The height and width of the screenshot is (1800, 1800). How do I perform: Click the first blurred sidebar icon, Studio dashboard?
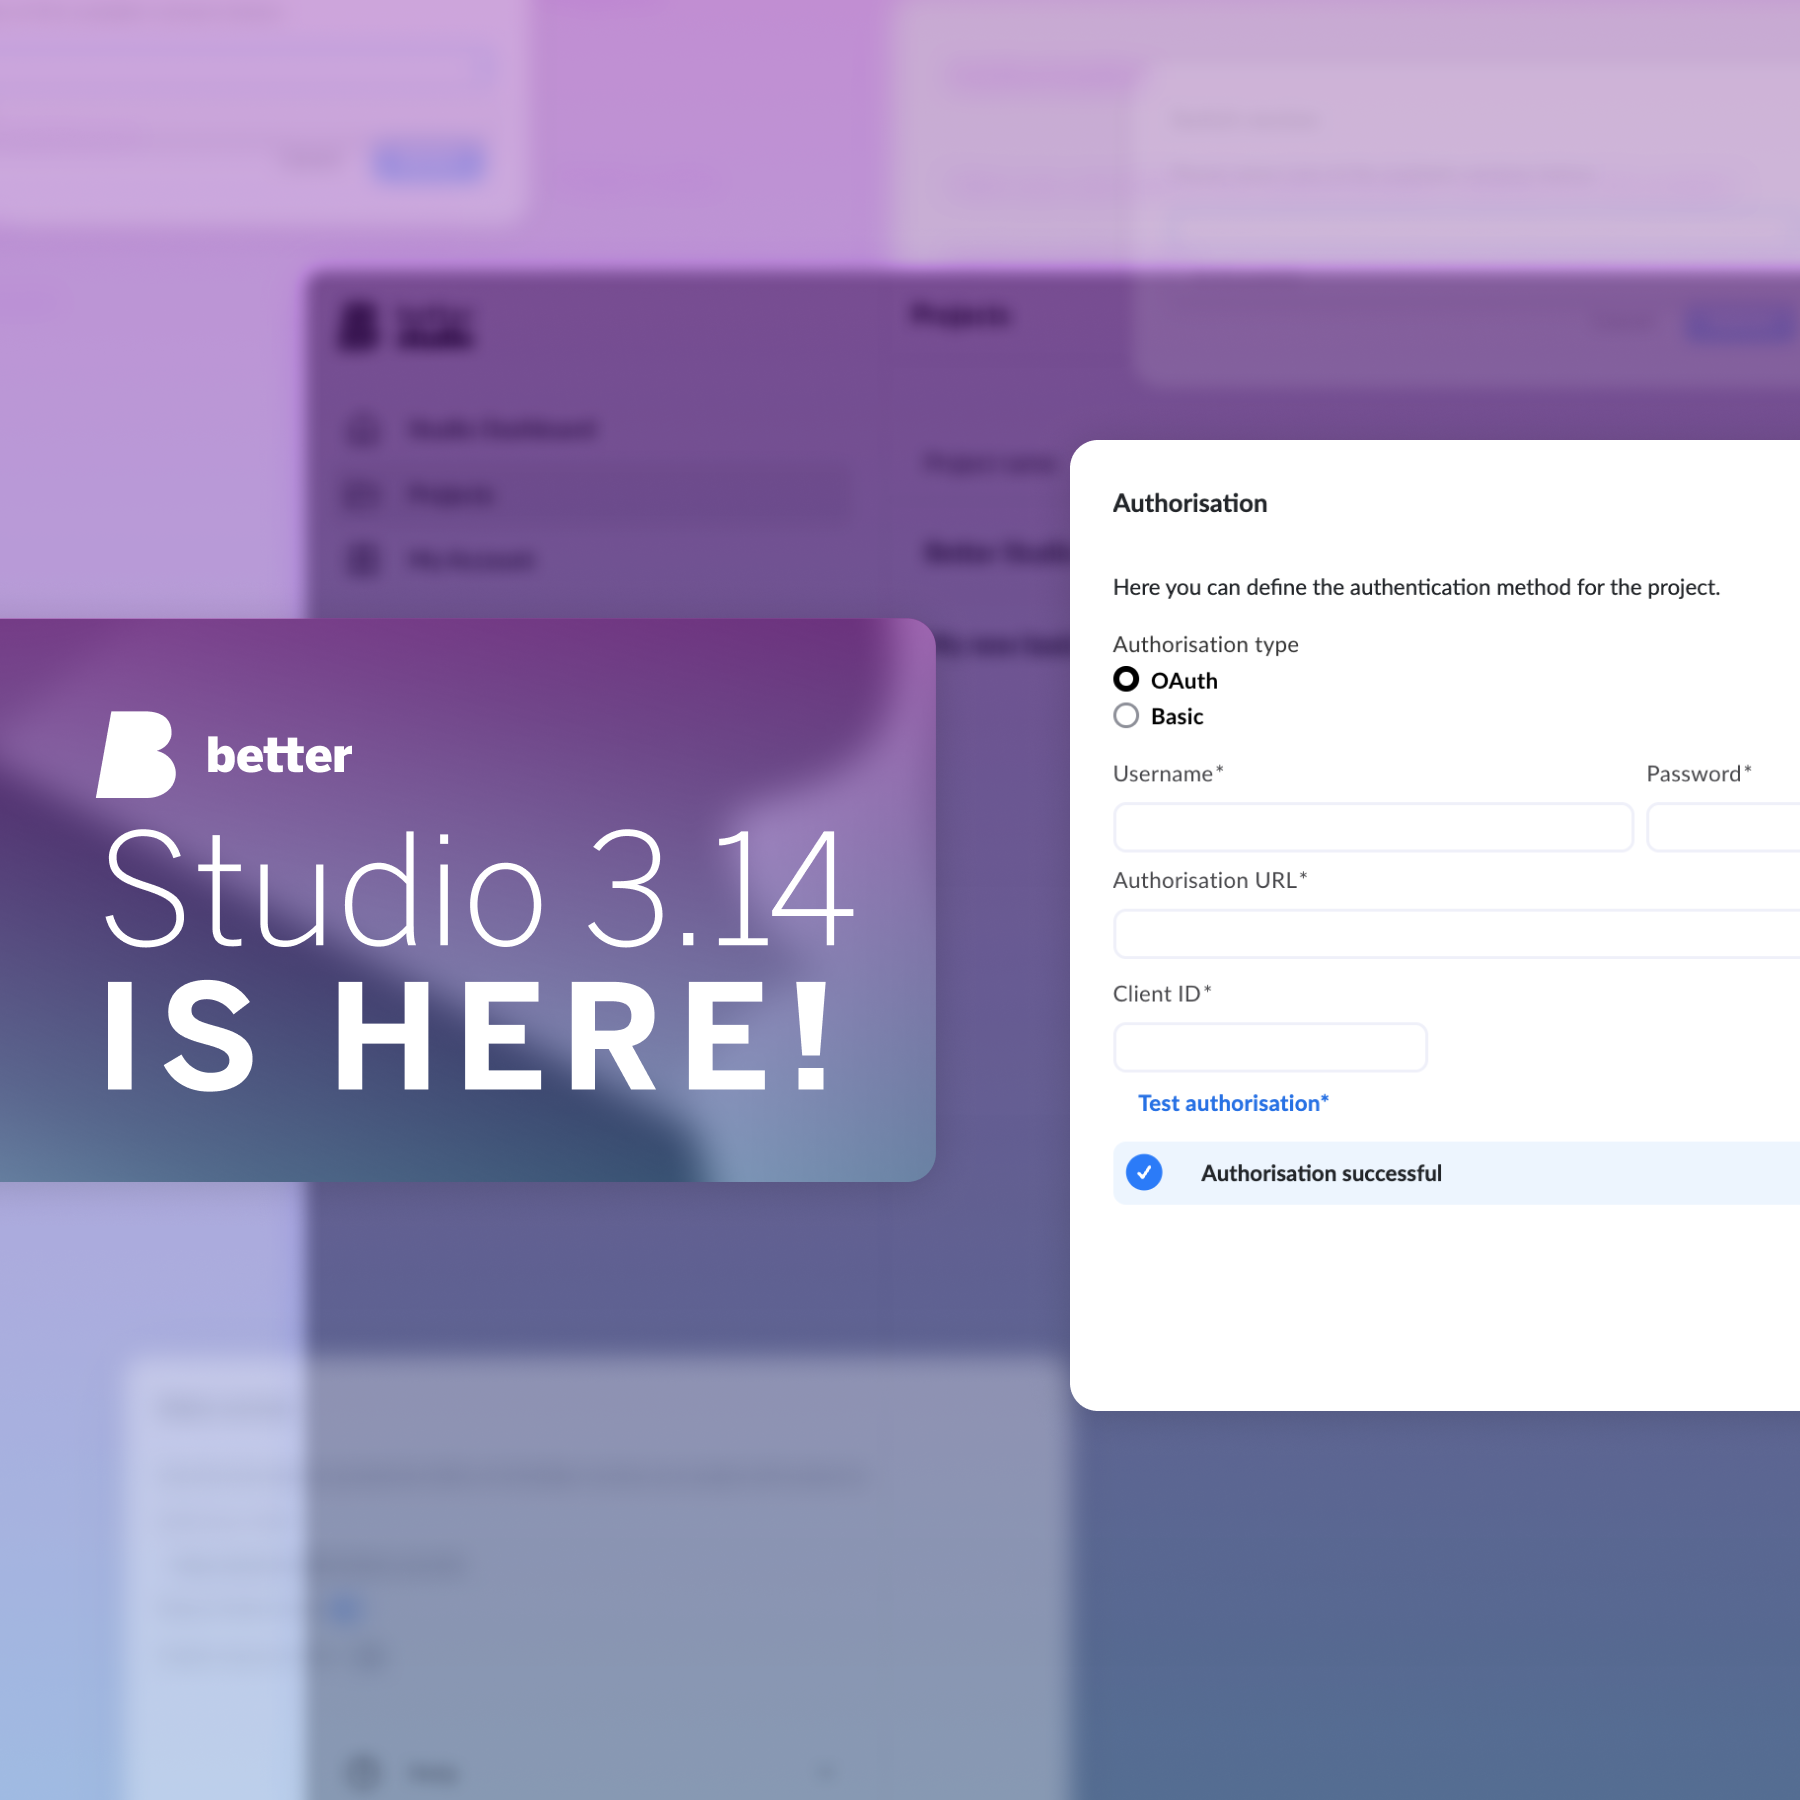pyautogui.click(x=363, y=430)
